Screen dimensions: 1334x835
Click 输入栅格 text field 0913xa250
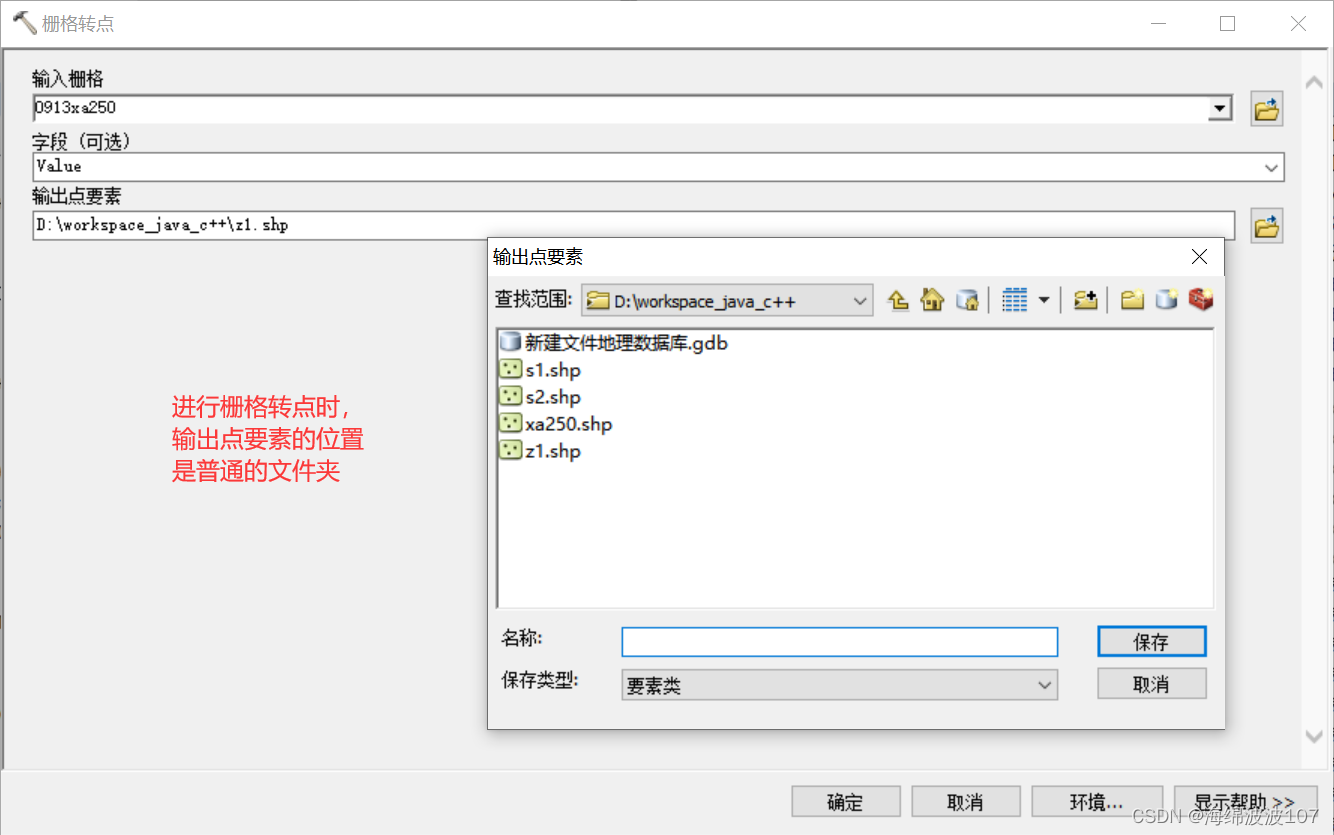(620, 108)
